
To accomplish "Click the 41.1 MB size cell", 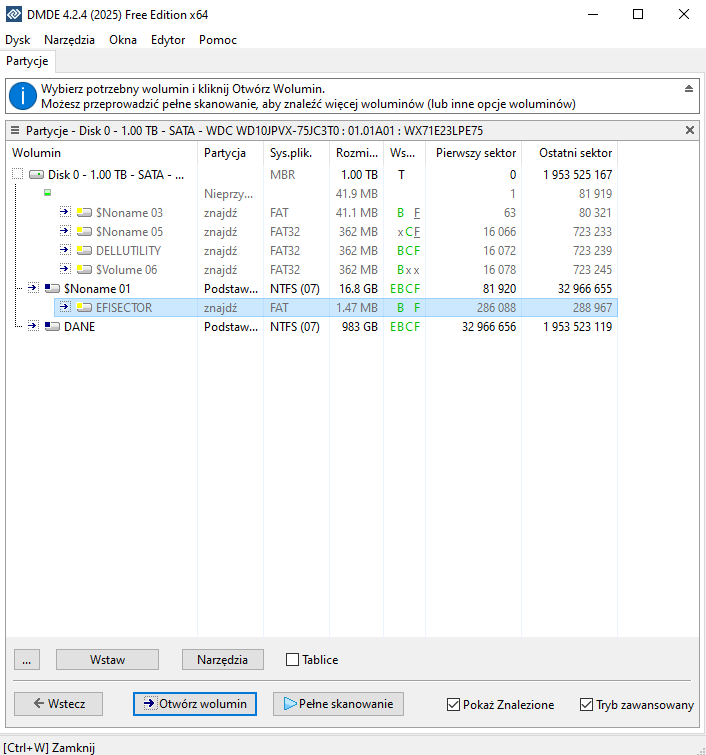I will [356, 212].
